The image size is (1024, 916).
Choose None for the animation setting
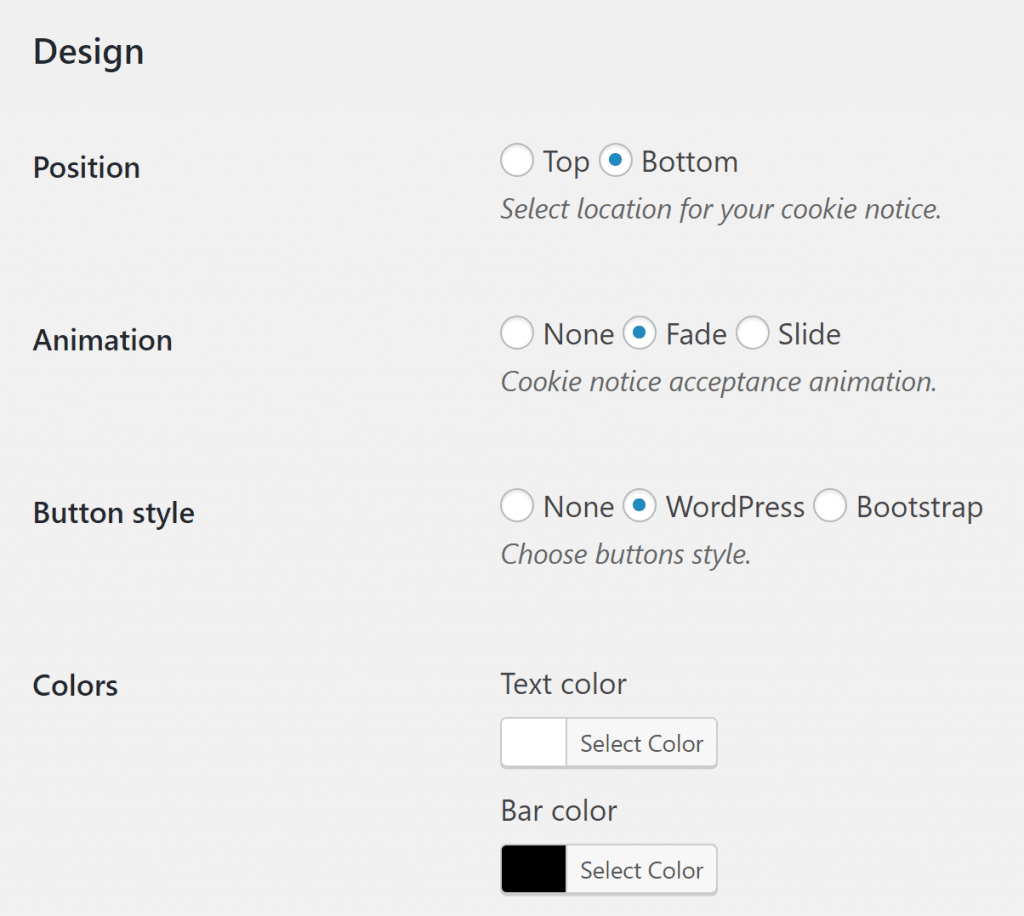(x=517, y=333)
